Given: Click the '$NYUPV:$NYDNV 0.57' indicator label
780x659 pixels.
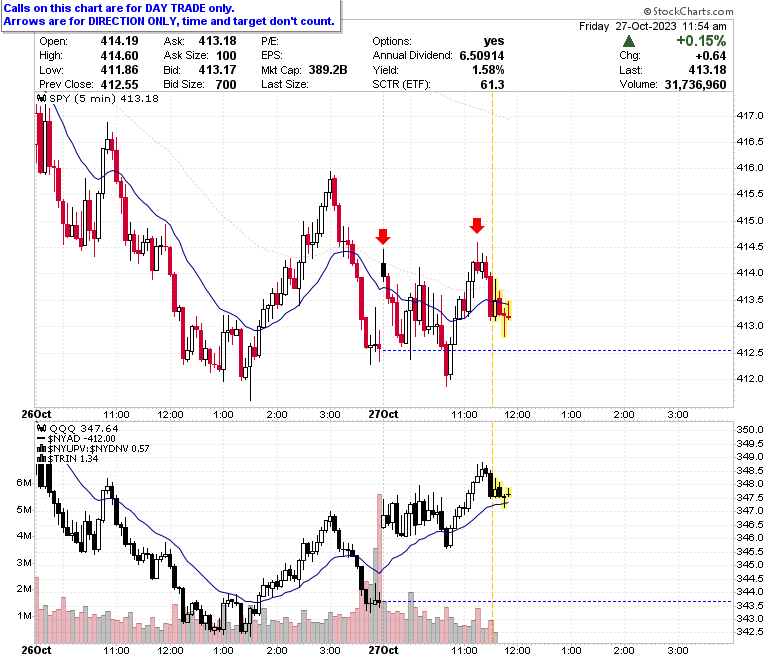Looking at the screenshot, I should [98, 449].
